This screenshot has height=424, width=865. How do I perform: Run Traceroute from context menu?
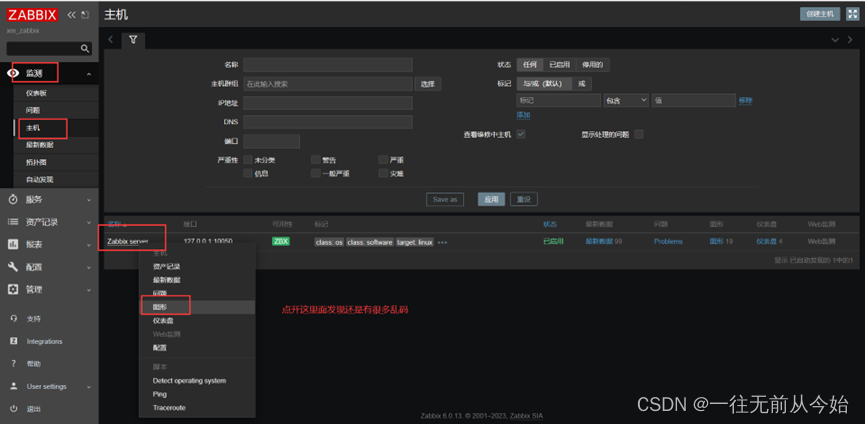[x=197, y=408]
